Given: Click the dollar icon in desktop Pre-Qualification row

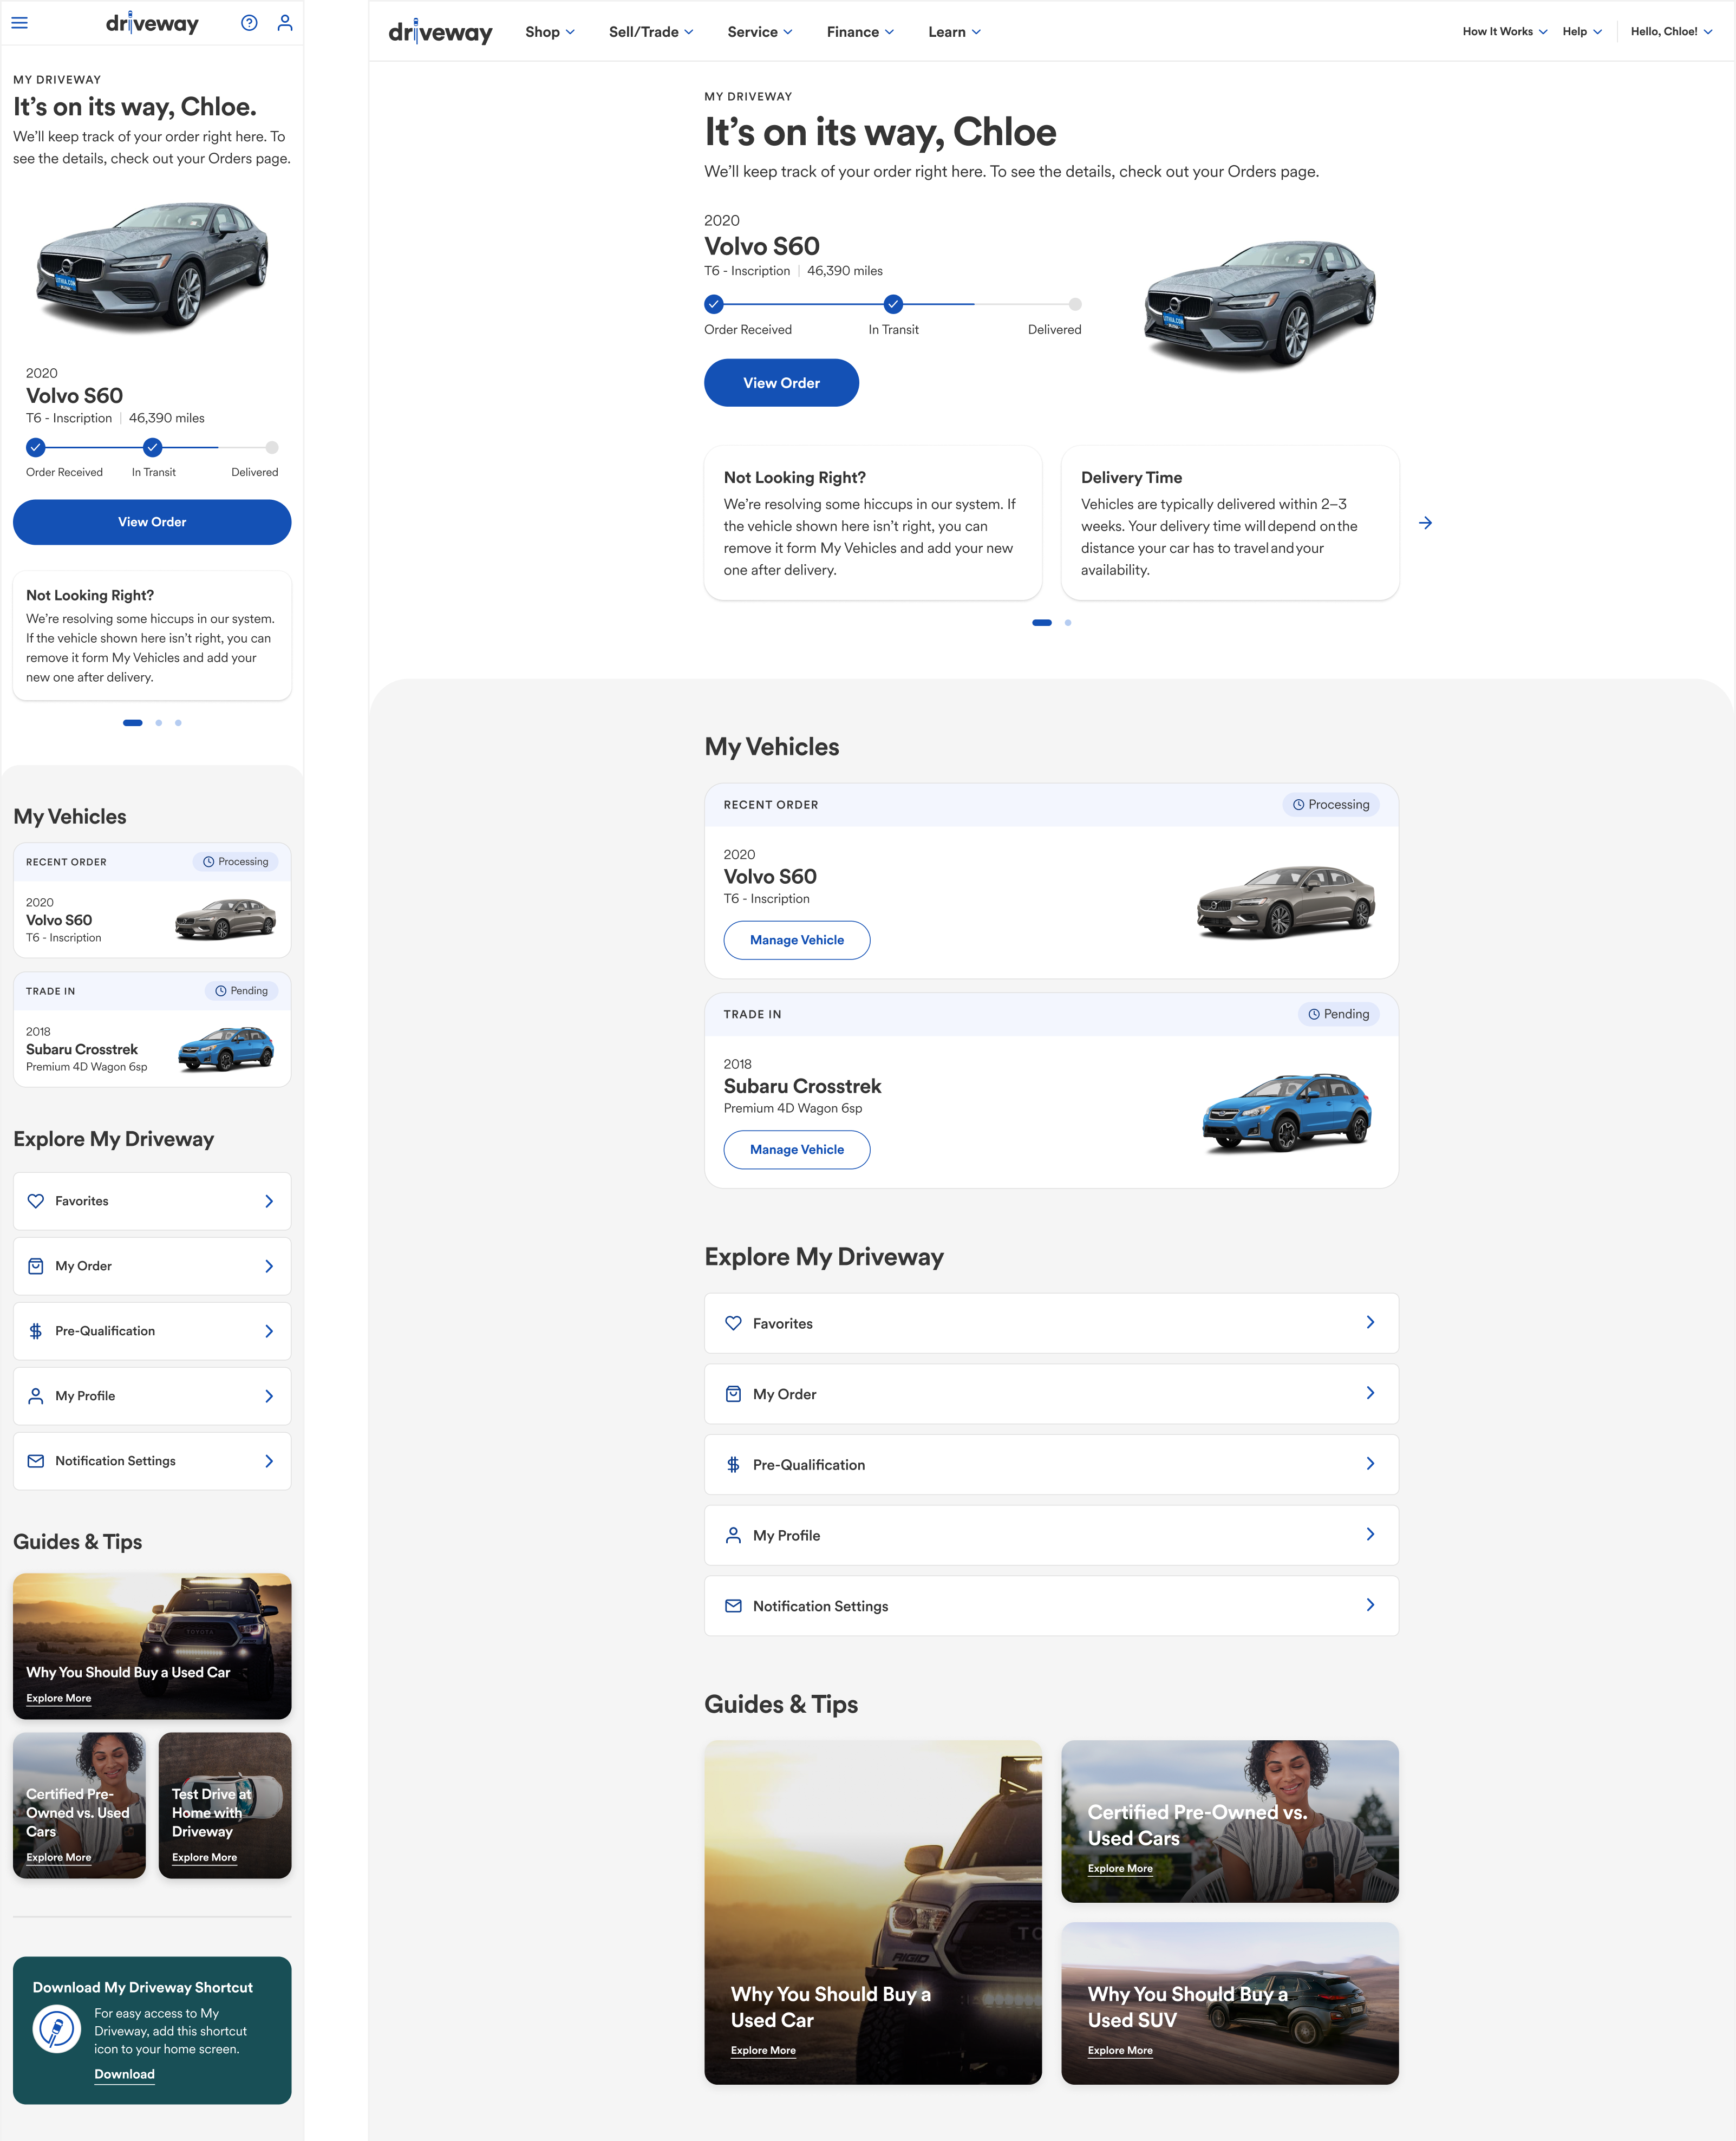Looking at the screenshot, I should pyautogui.click(x=733, y=1465).
